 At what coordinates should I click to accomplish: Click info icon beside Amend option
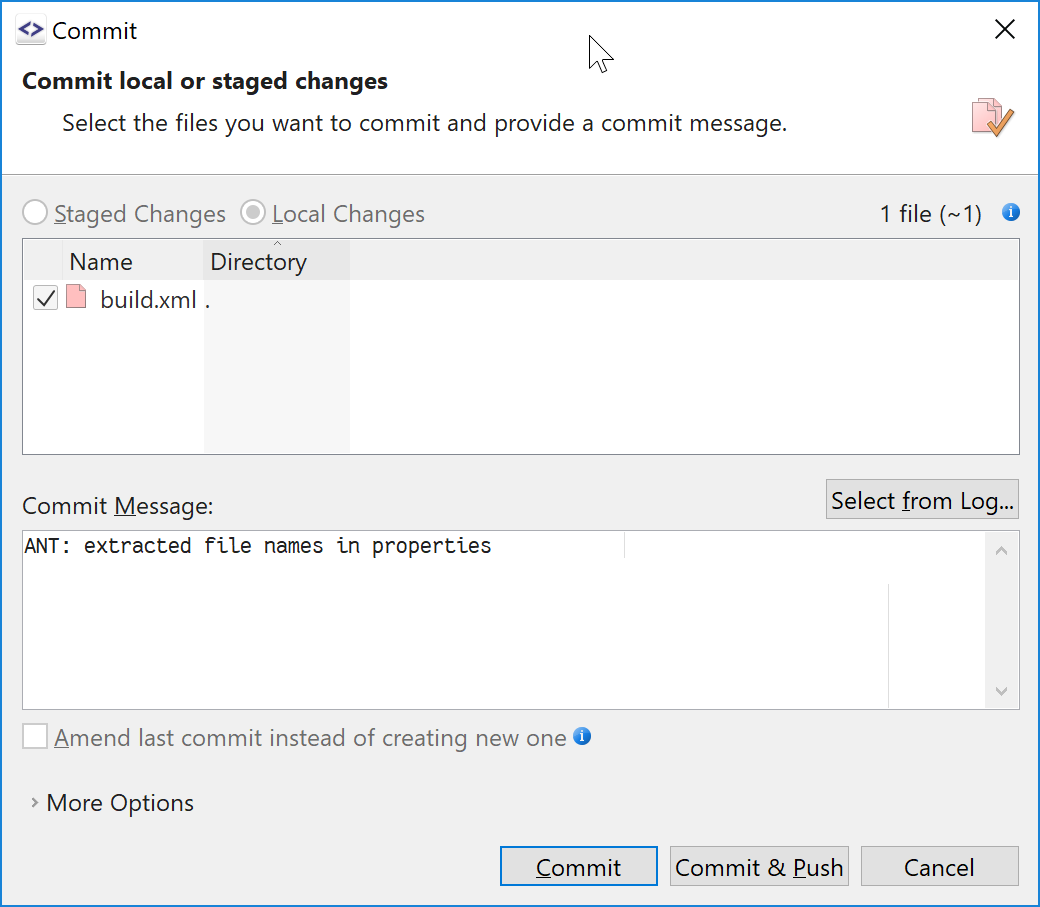pyautogui.click(x=582, y=736)
